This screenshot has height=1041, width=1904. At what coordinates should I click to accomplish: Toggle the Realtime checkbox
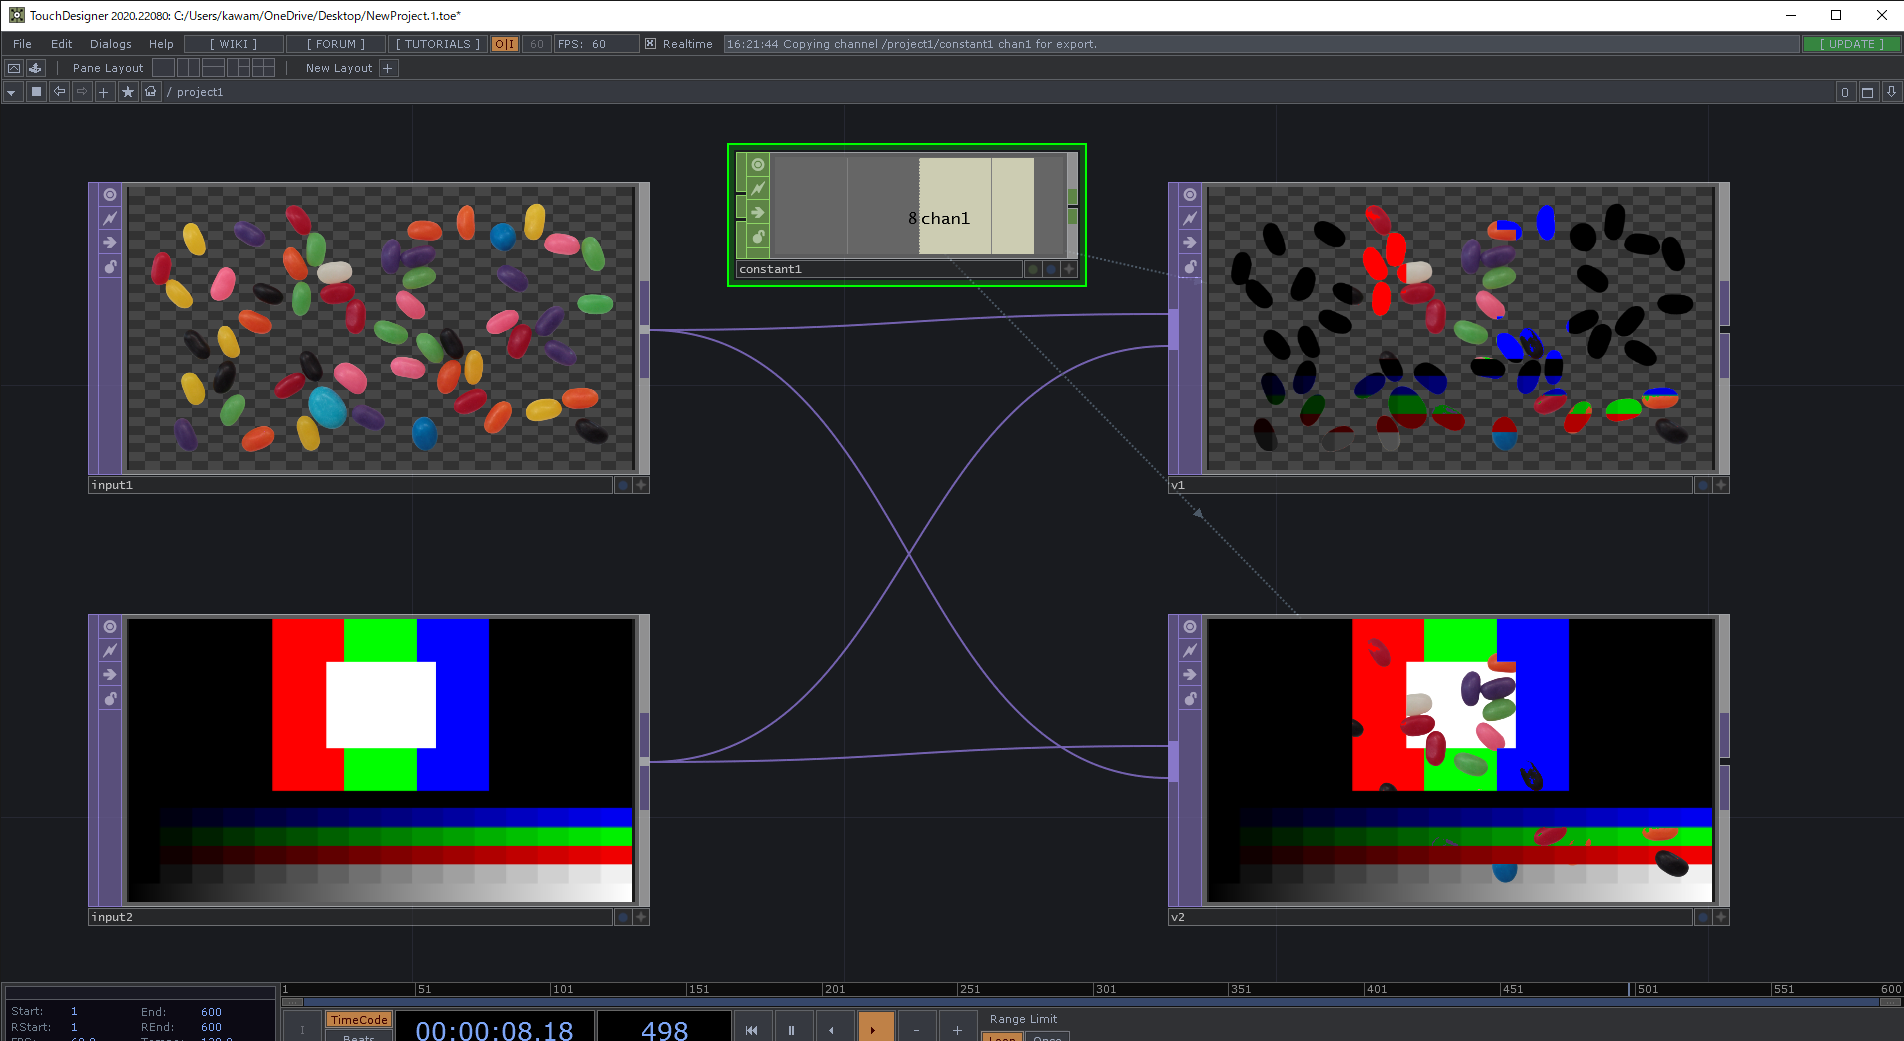click(x=650, y=44)
